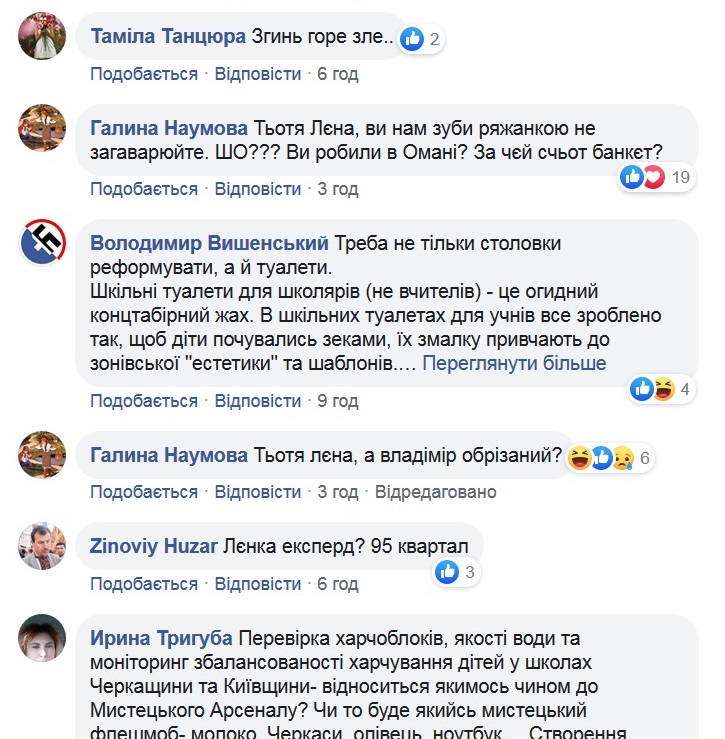Image resolution: width=725 pixels, height=739 pixels.
Task: Reply to Галина Наумова's Оман comment
Action: (x=258, y=189)
